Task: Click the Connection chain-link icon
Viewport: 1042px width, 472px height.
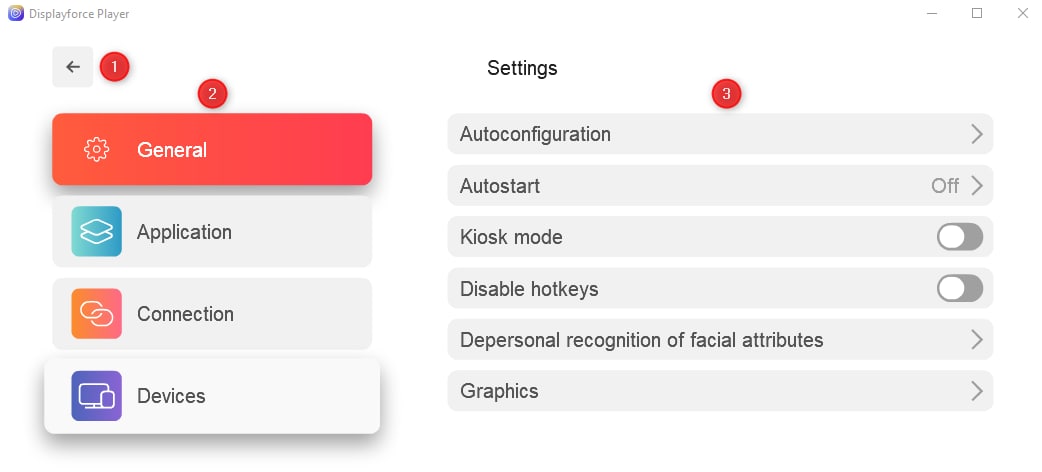Action: pos(96,314)
